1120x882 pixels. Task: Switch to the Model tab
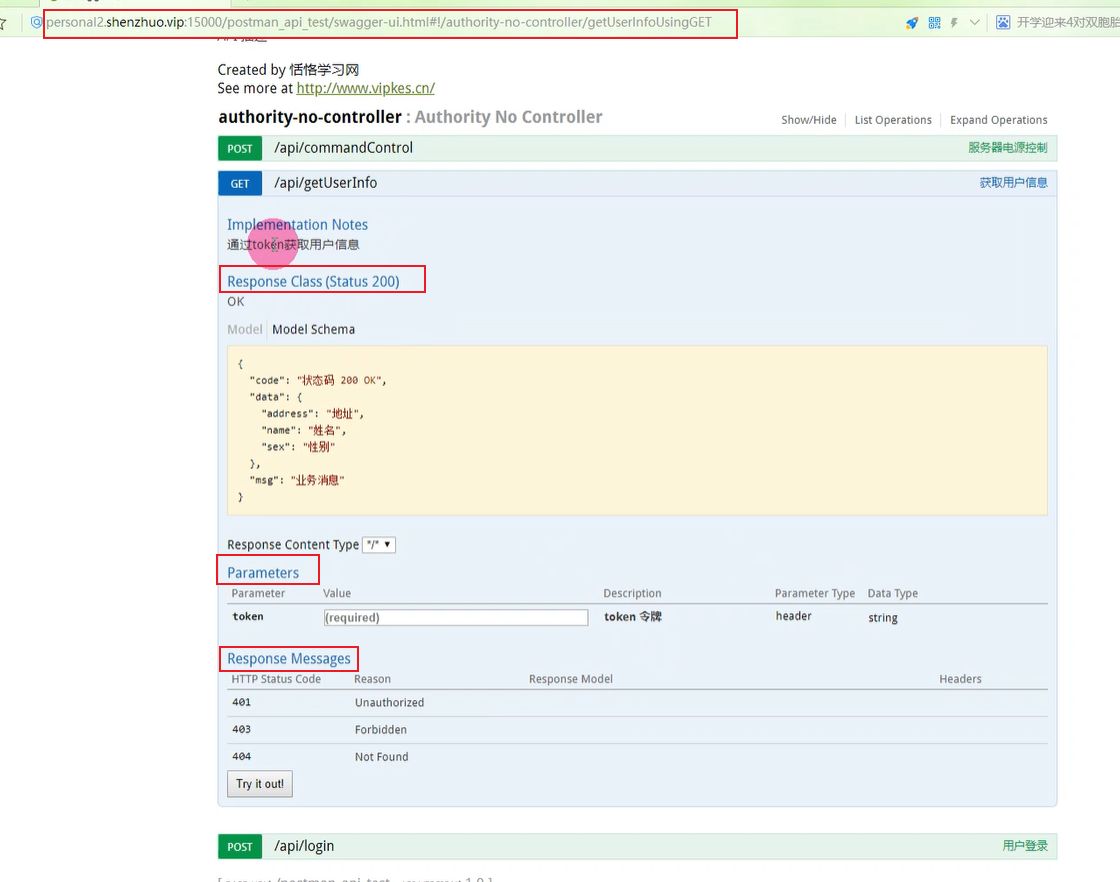coord(244,329)
